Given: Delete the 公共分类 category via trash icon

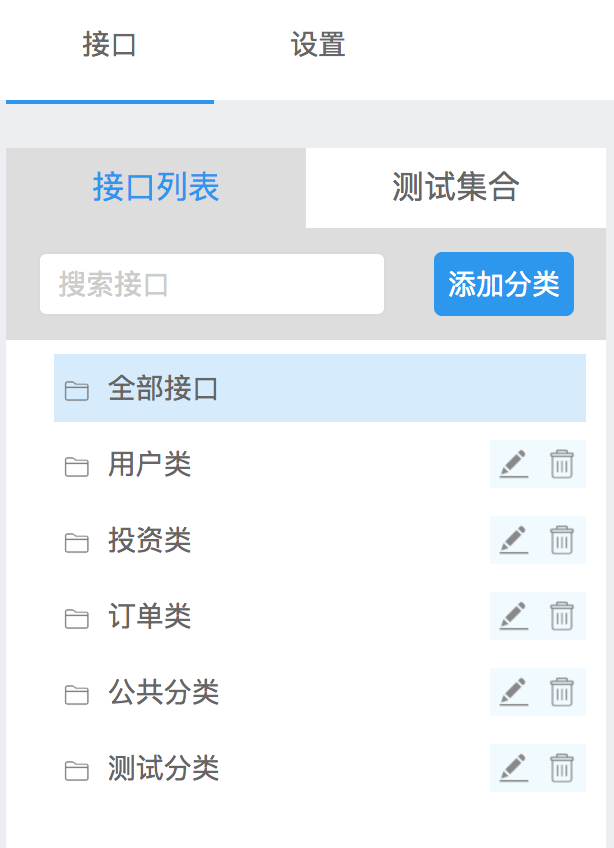Looking at the screenshot, I should 561,692.
